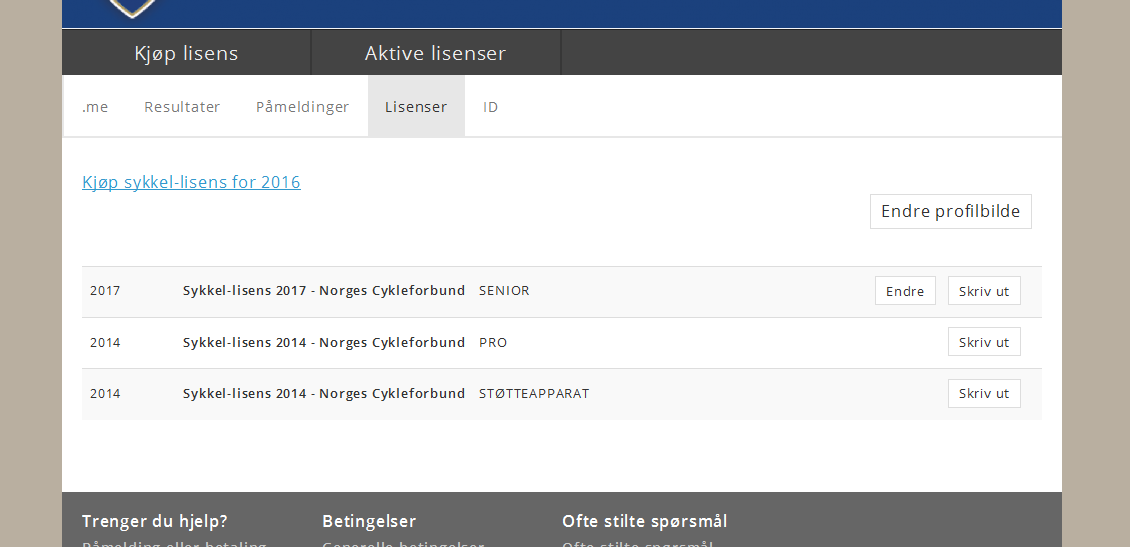
Task: Open the Aktive lisenser menu item
Action: point(435,53)
